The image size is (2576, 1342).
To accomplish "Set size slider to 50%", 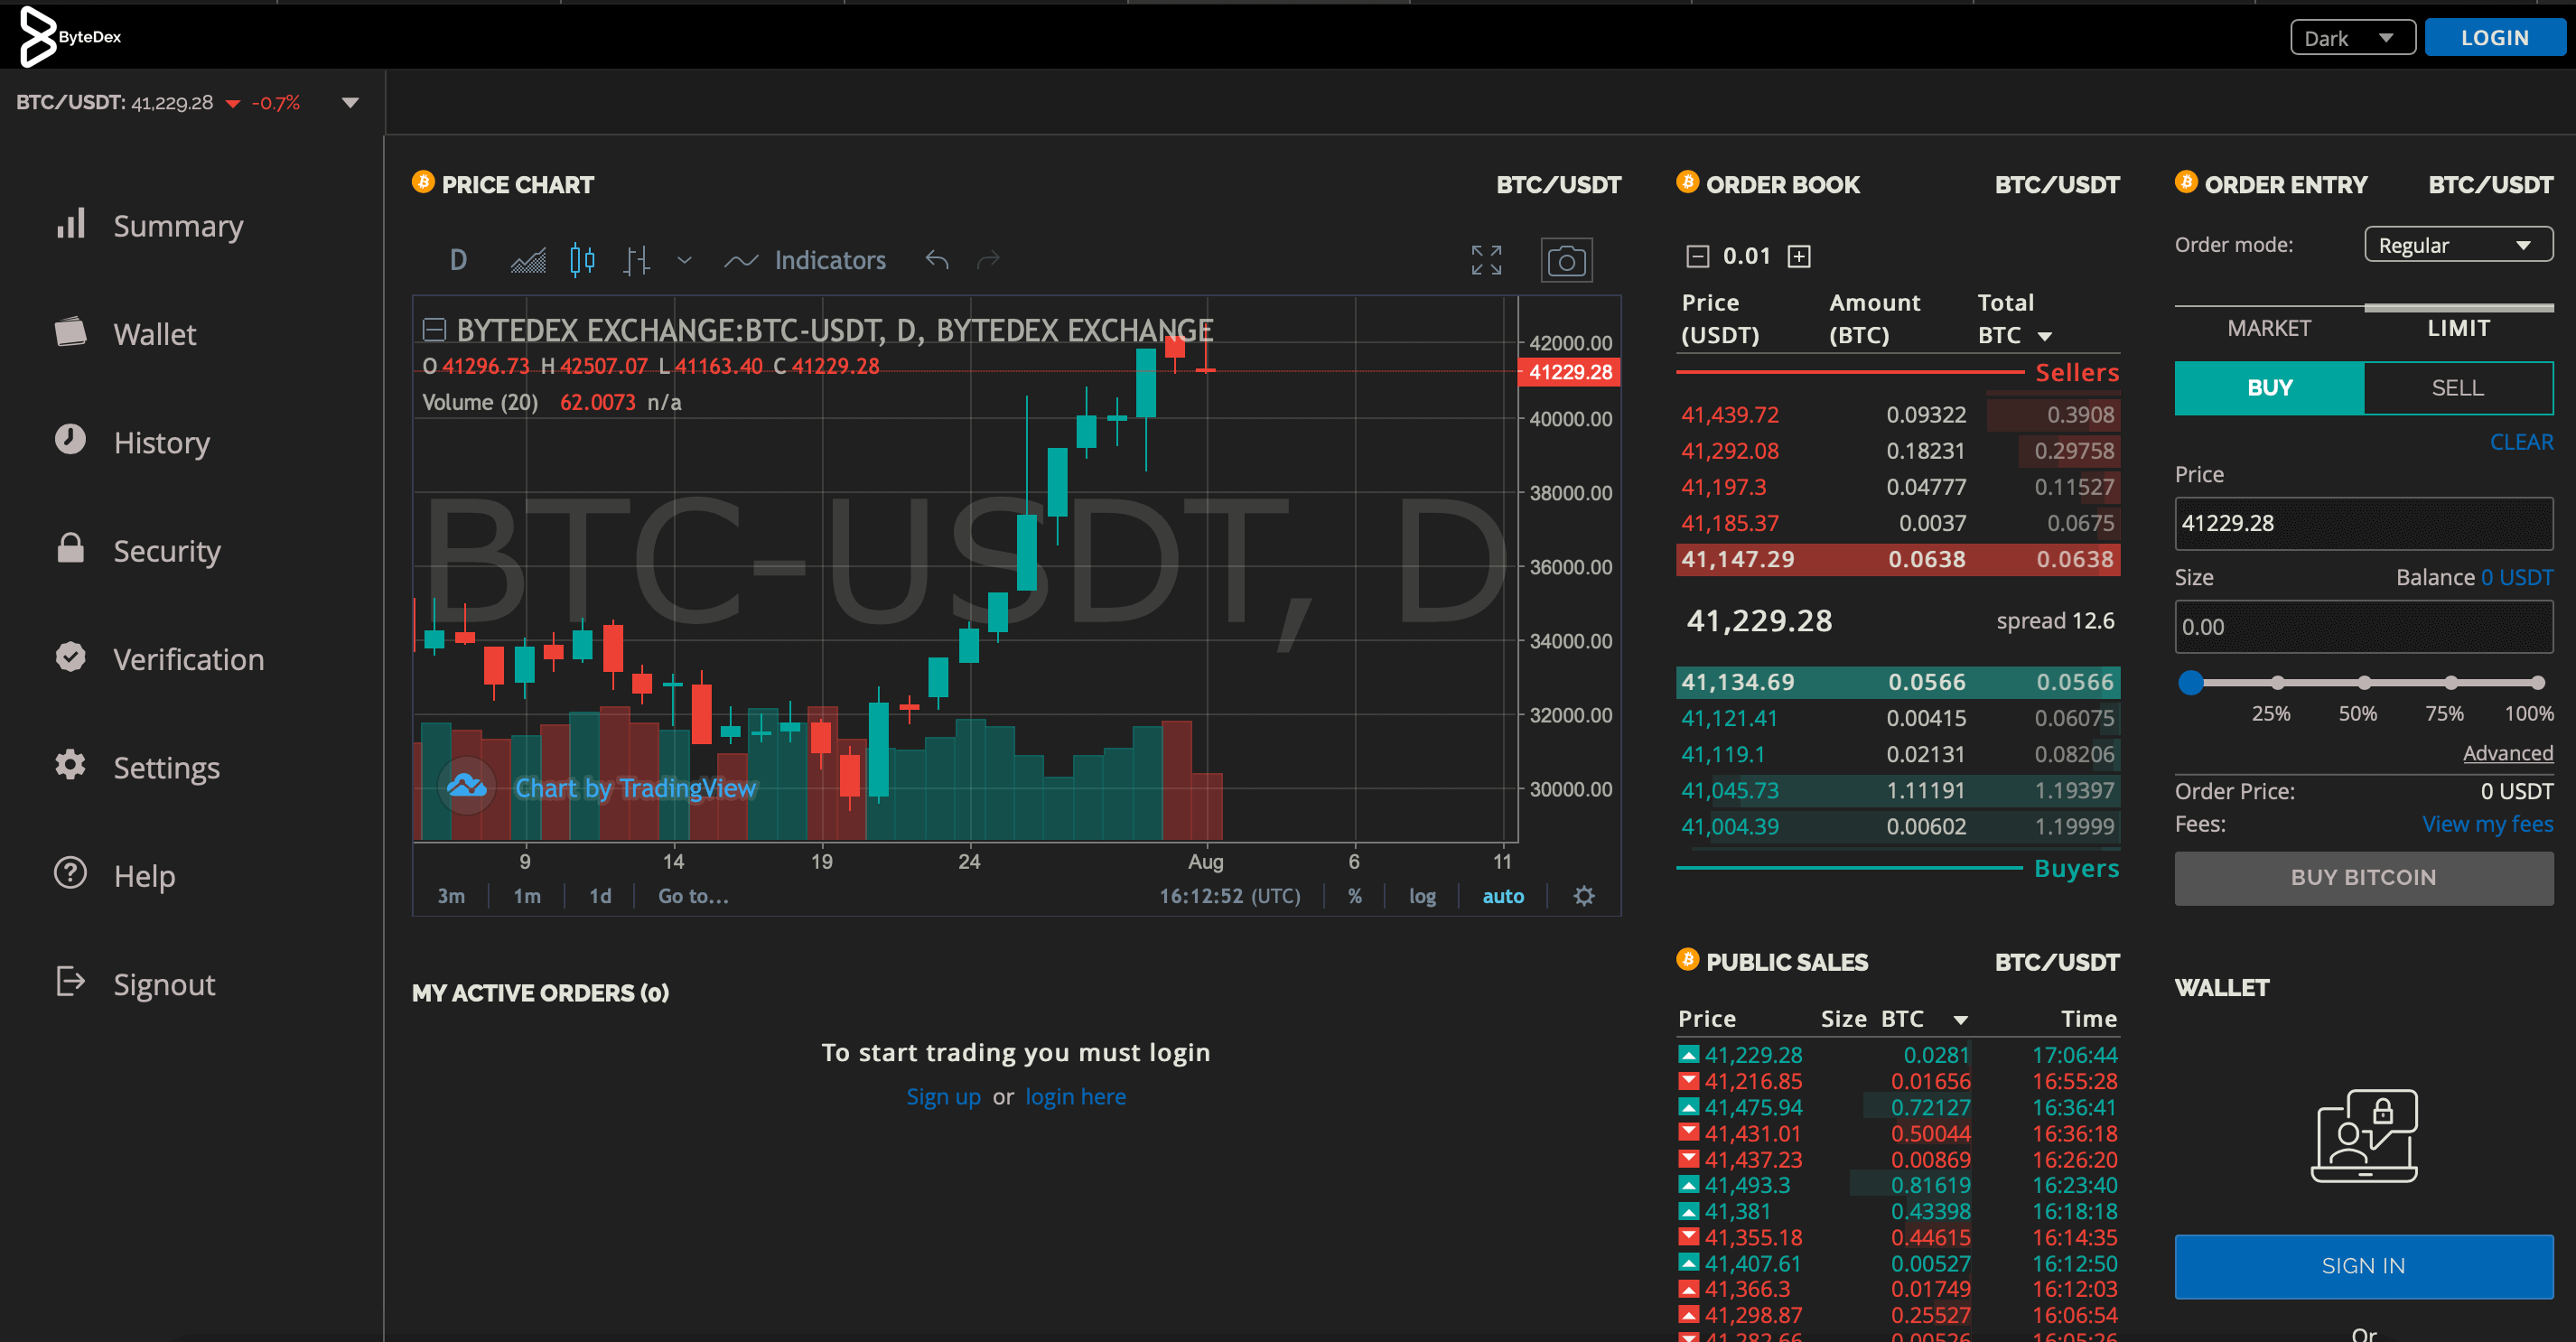I will coord(2364,683).
